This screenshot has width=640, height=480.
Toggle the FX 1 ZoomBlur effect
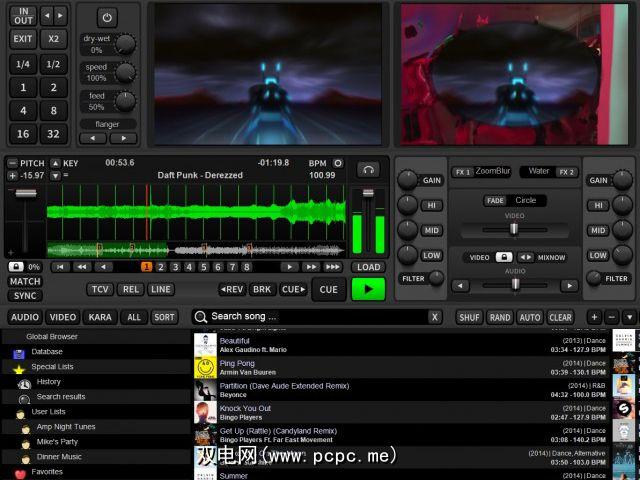click(463, 172)
